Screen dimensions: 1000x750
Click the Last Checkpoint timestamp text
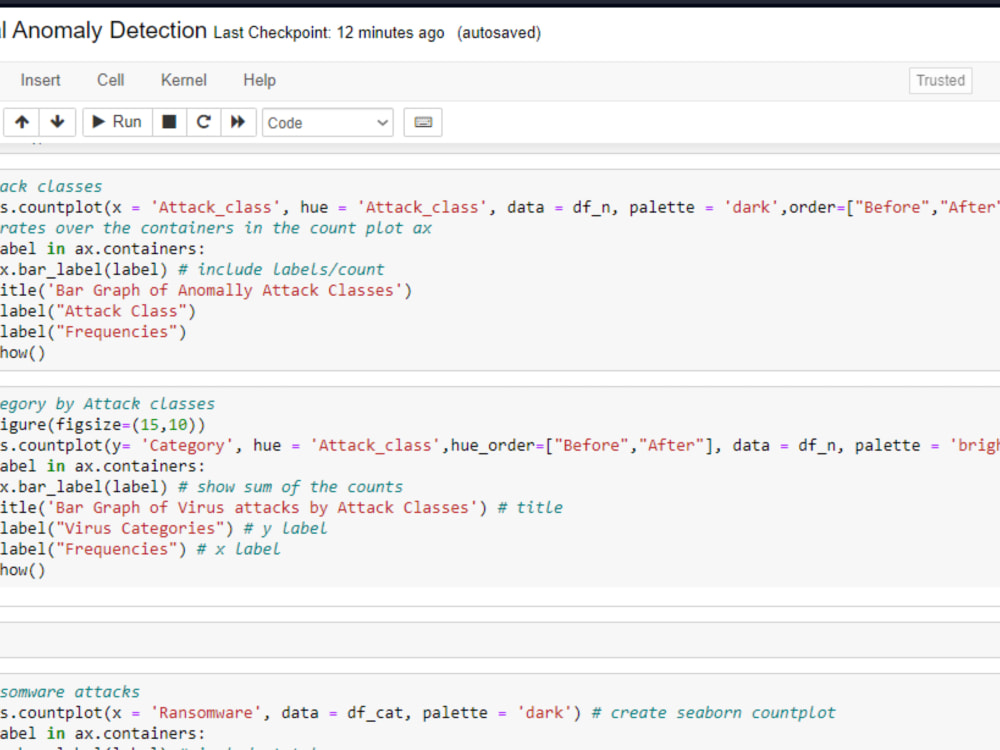click(x=331, y=32)
